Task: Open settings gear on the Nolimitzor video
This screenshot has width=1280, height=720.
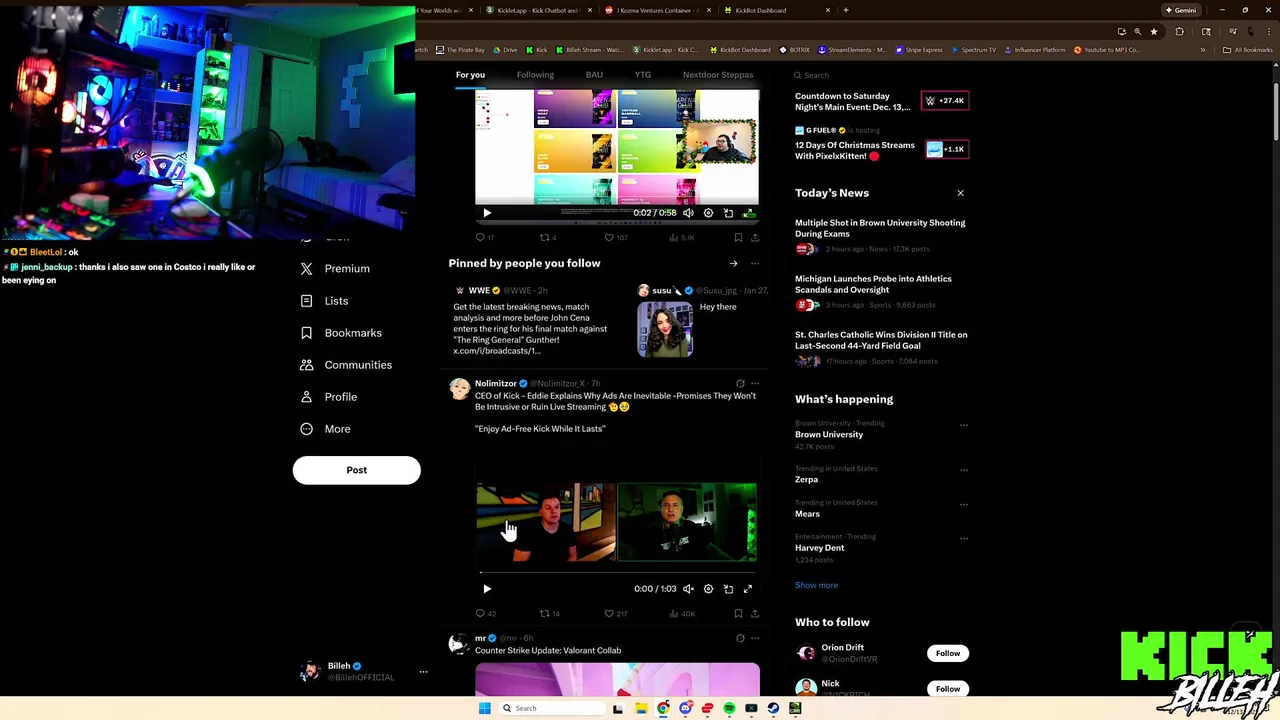Action: coord(708,589)
